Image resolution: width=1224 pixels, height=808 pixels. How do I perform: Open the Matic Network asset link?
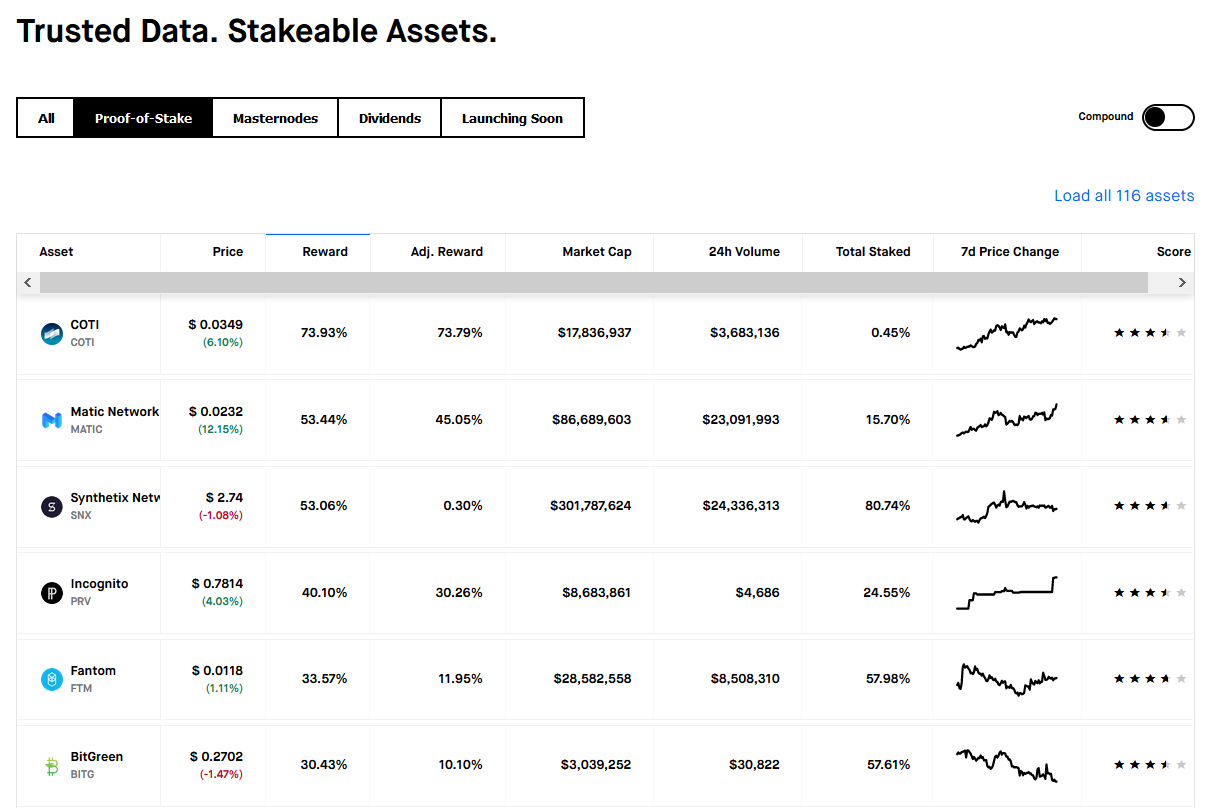point(115,412)
